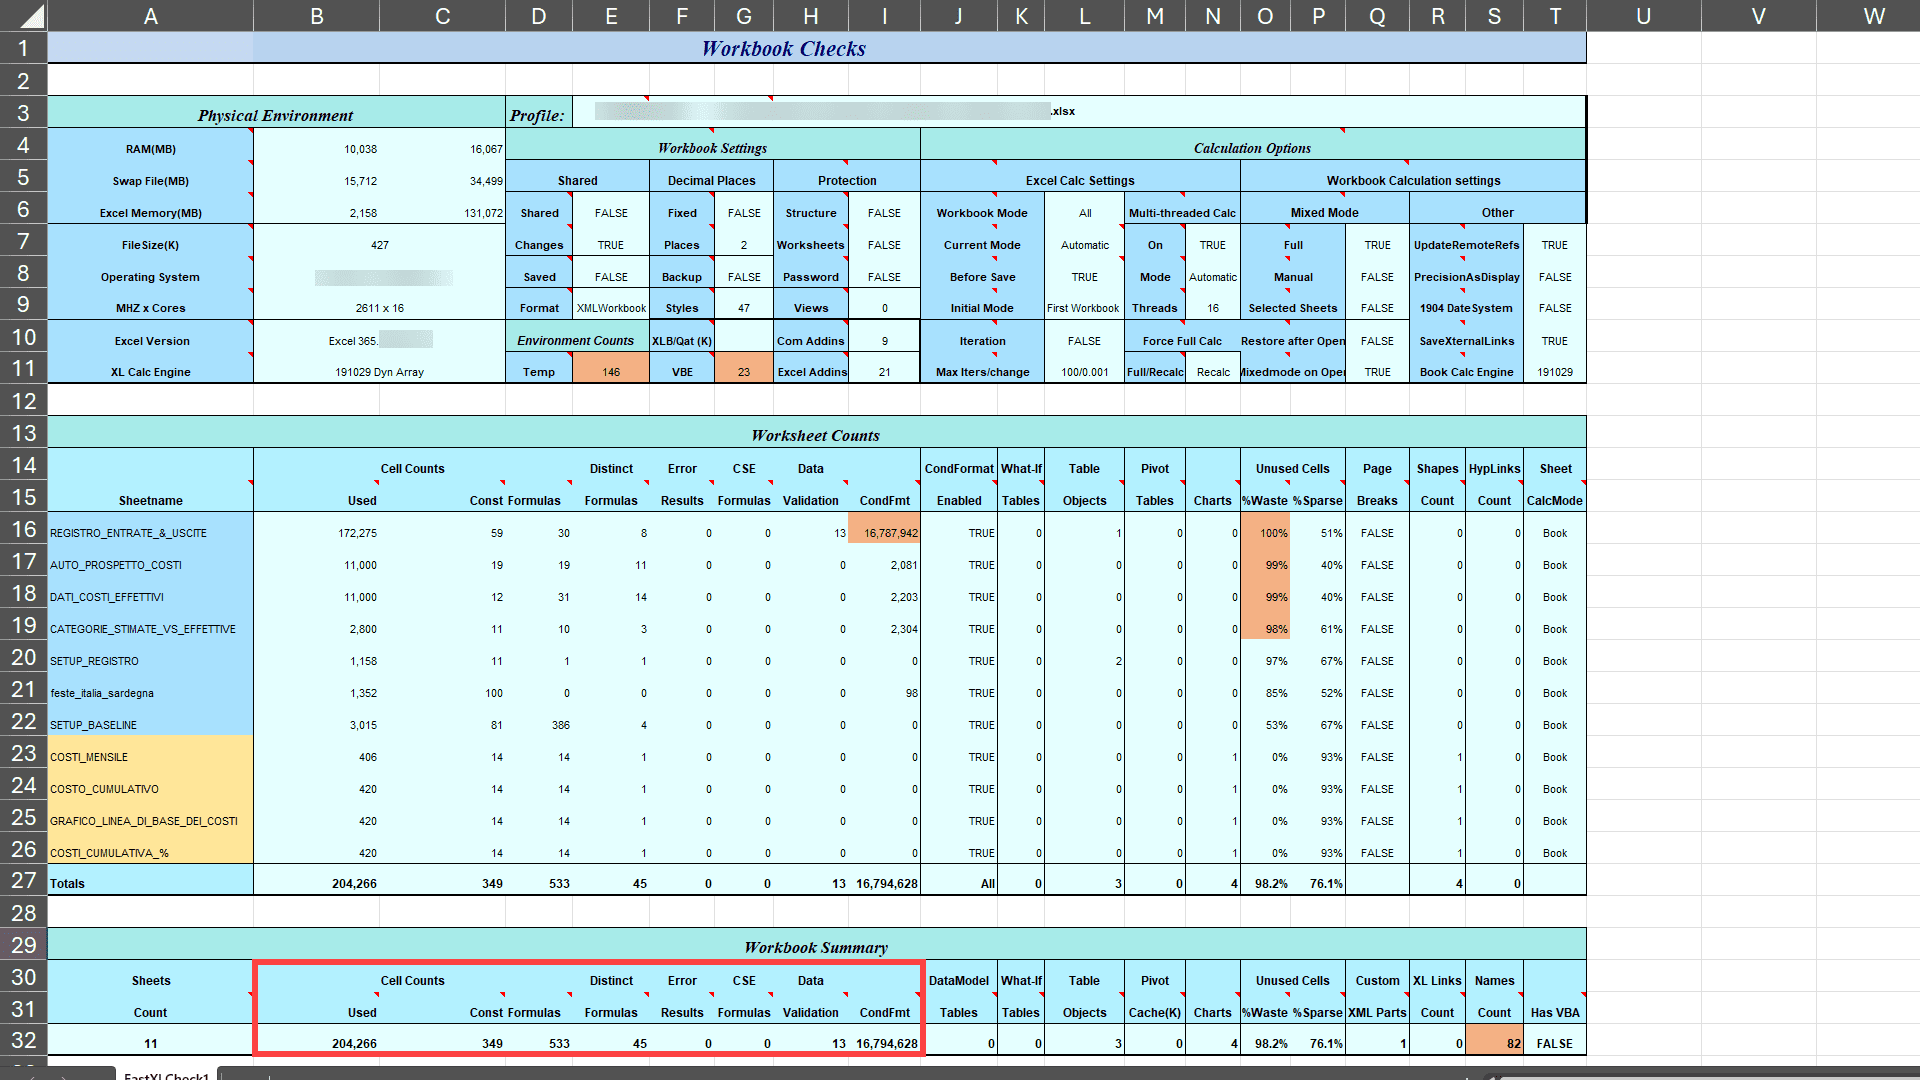Select the Workbook Mode All cell
Image resolution: width=1920 pixels, height=1080 pixels.
pyautogui.click(x=1084, y=212)
